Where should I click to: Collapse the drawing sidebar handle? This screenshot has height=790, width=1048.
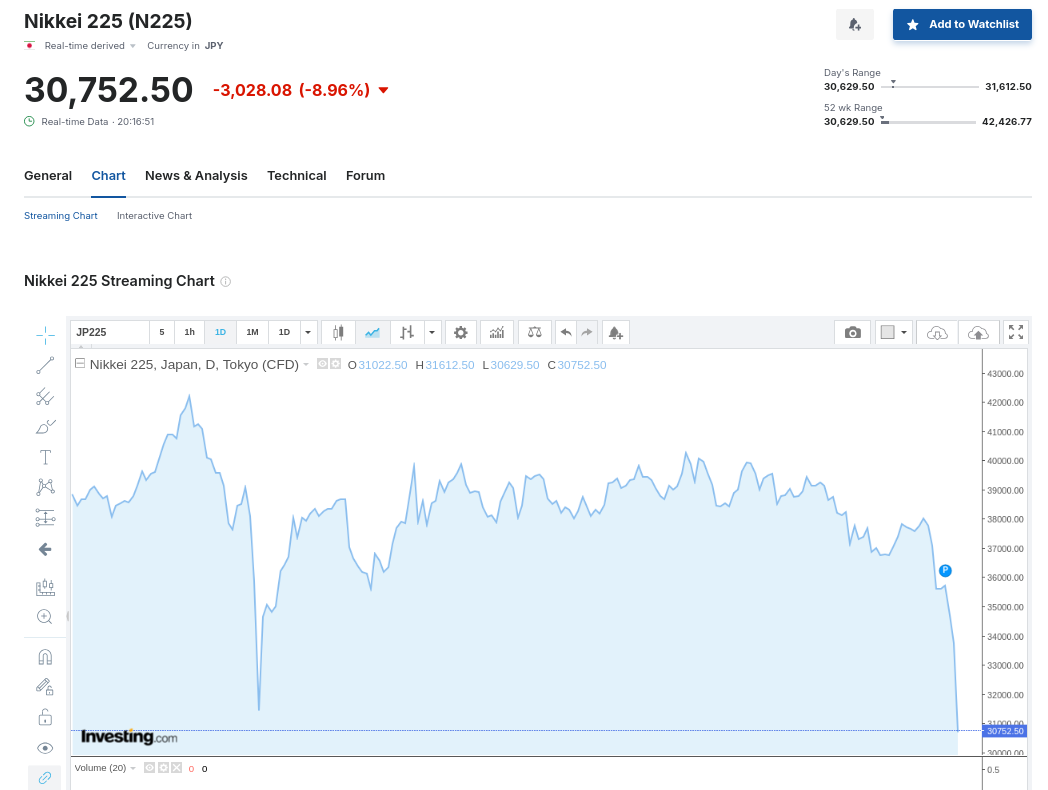[68, 616]
